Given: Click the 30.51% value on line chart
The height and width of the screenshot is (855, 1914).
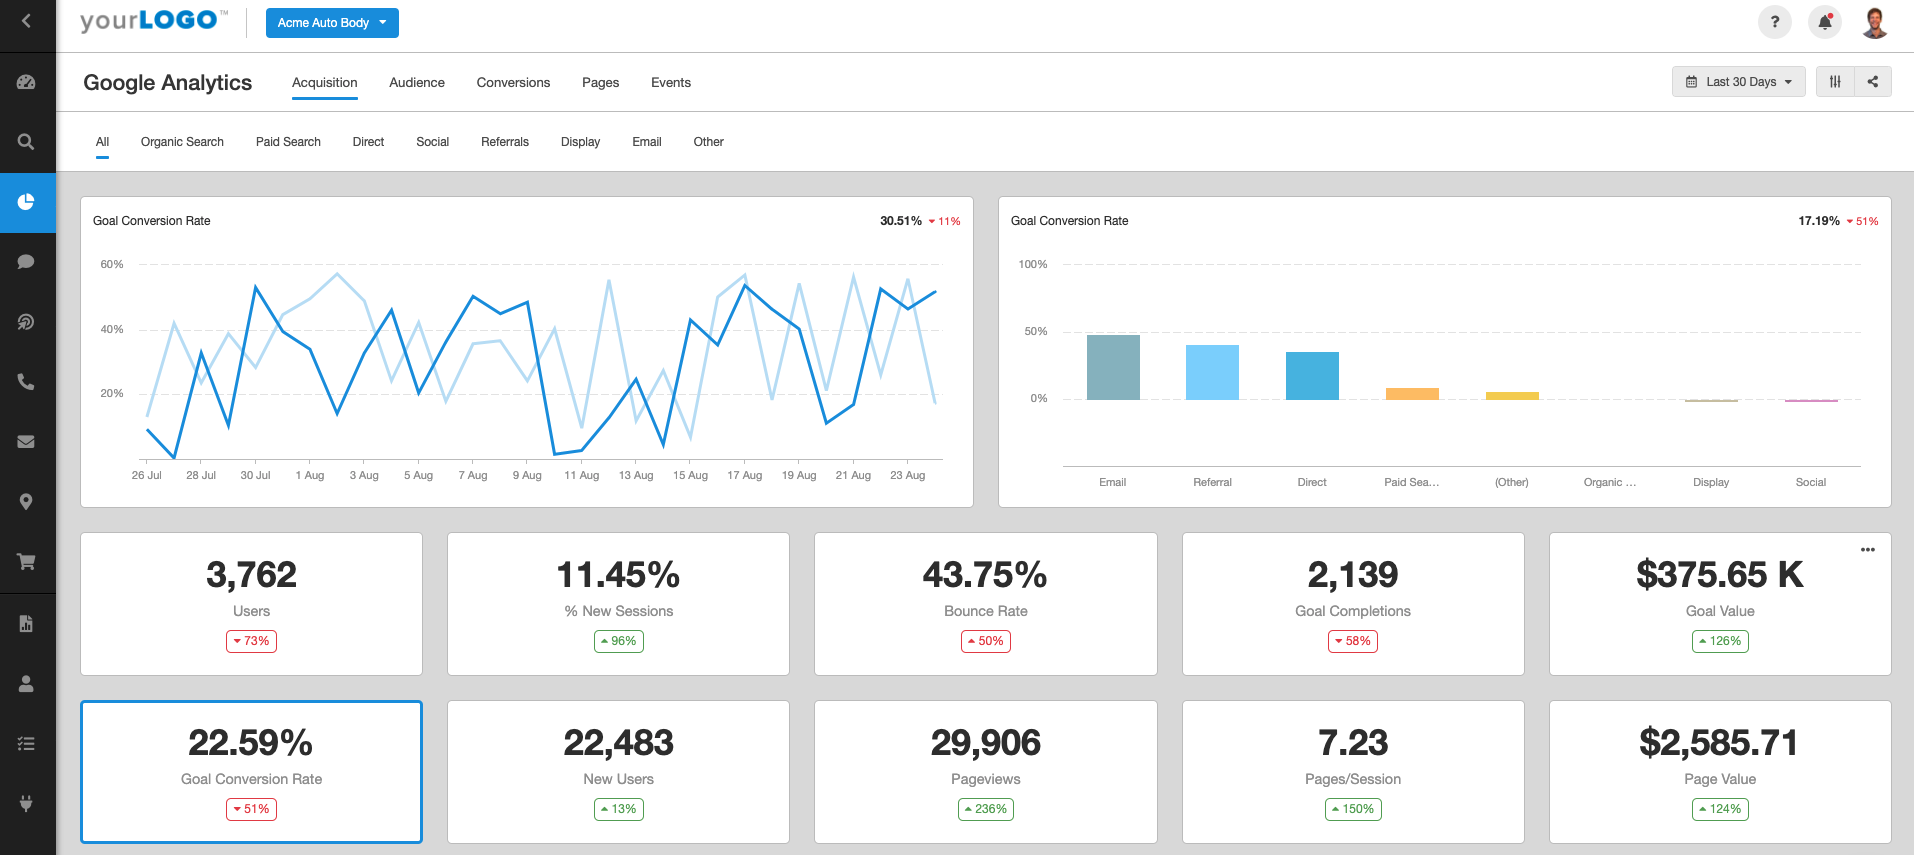Looking at the screenshot, I should pos(900,221).
